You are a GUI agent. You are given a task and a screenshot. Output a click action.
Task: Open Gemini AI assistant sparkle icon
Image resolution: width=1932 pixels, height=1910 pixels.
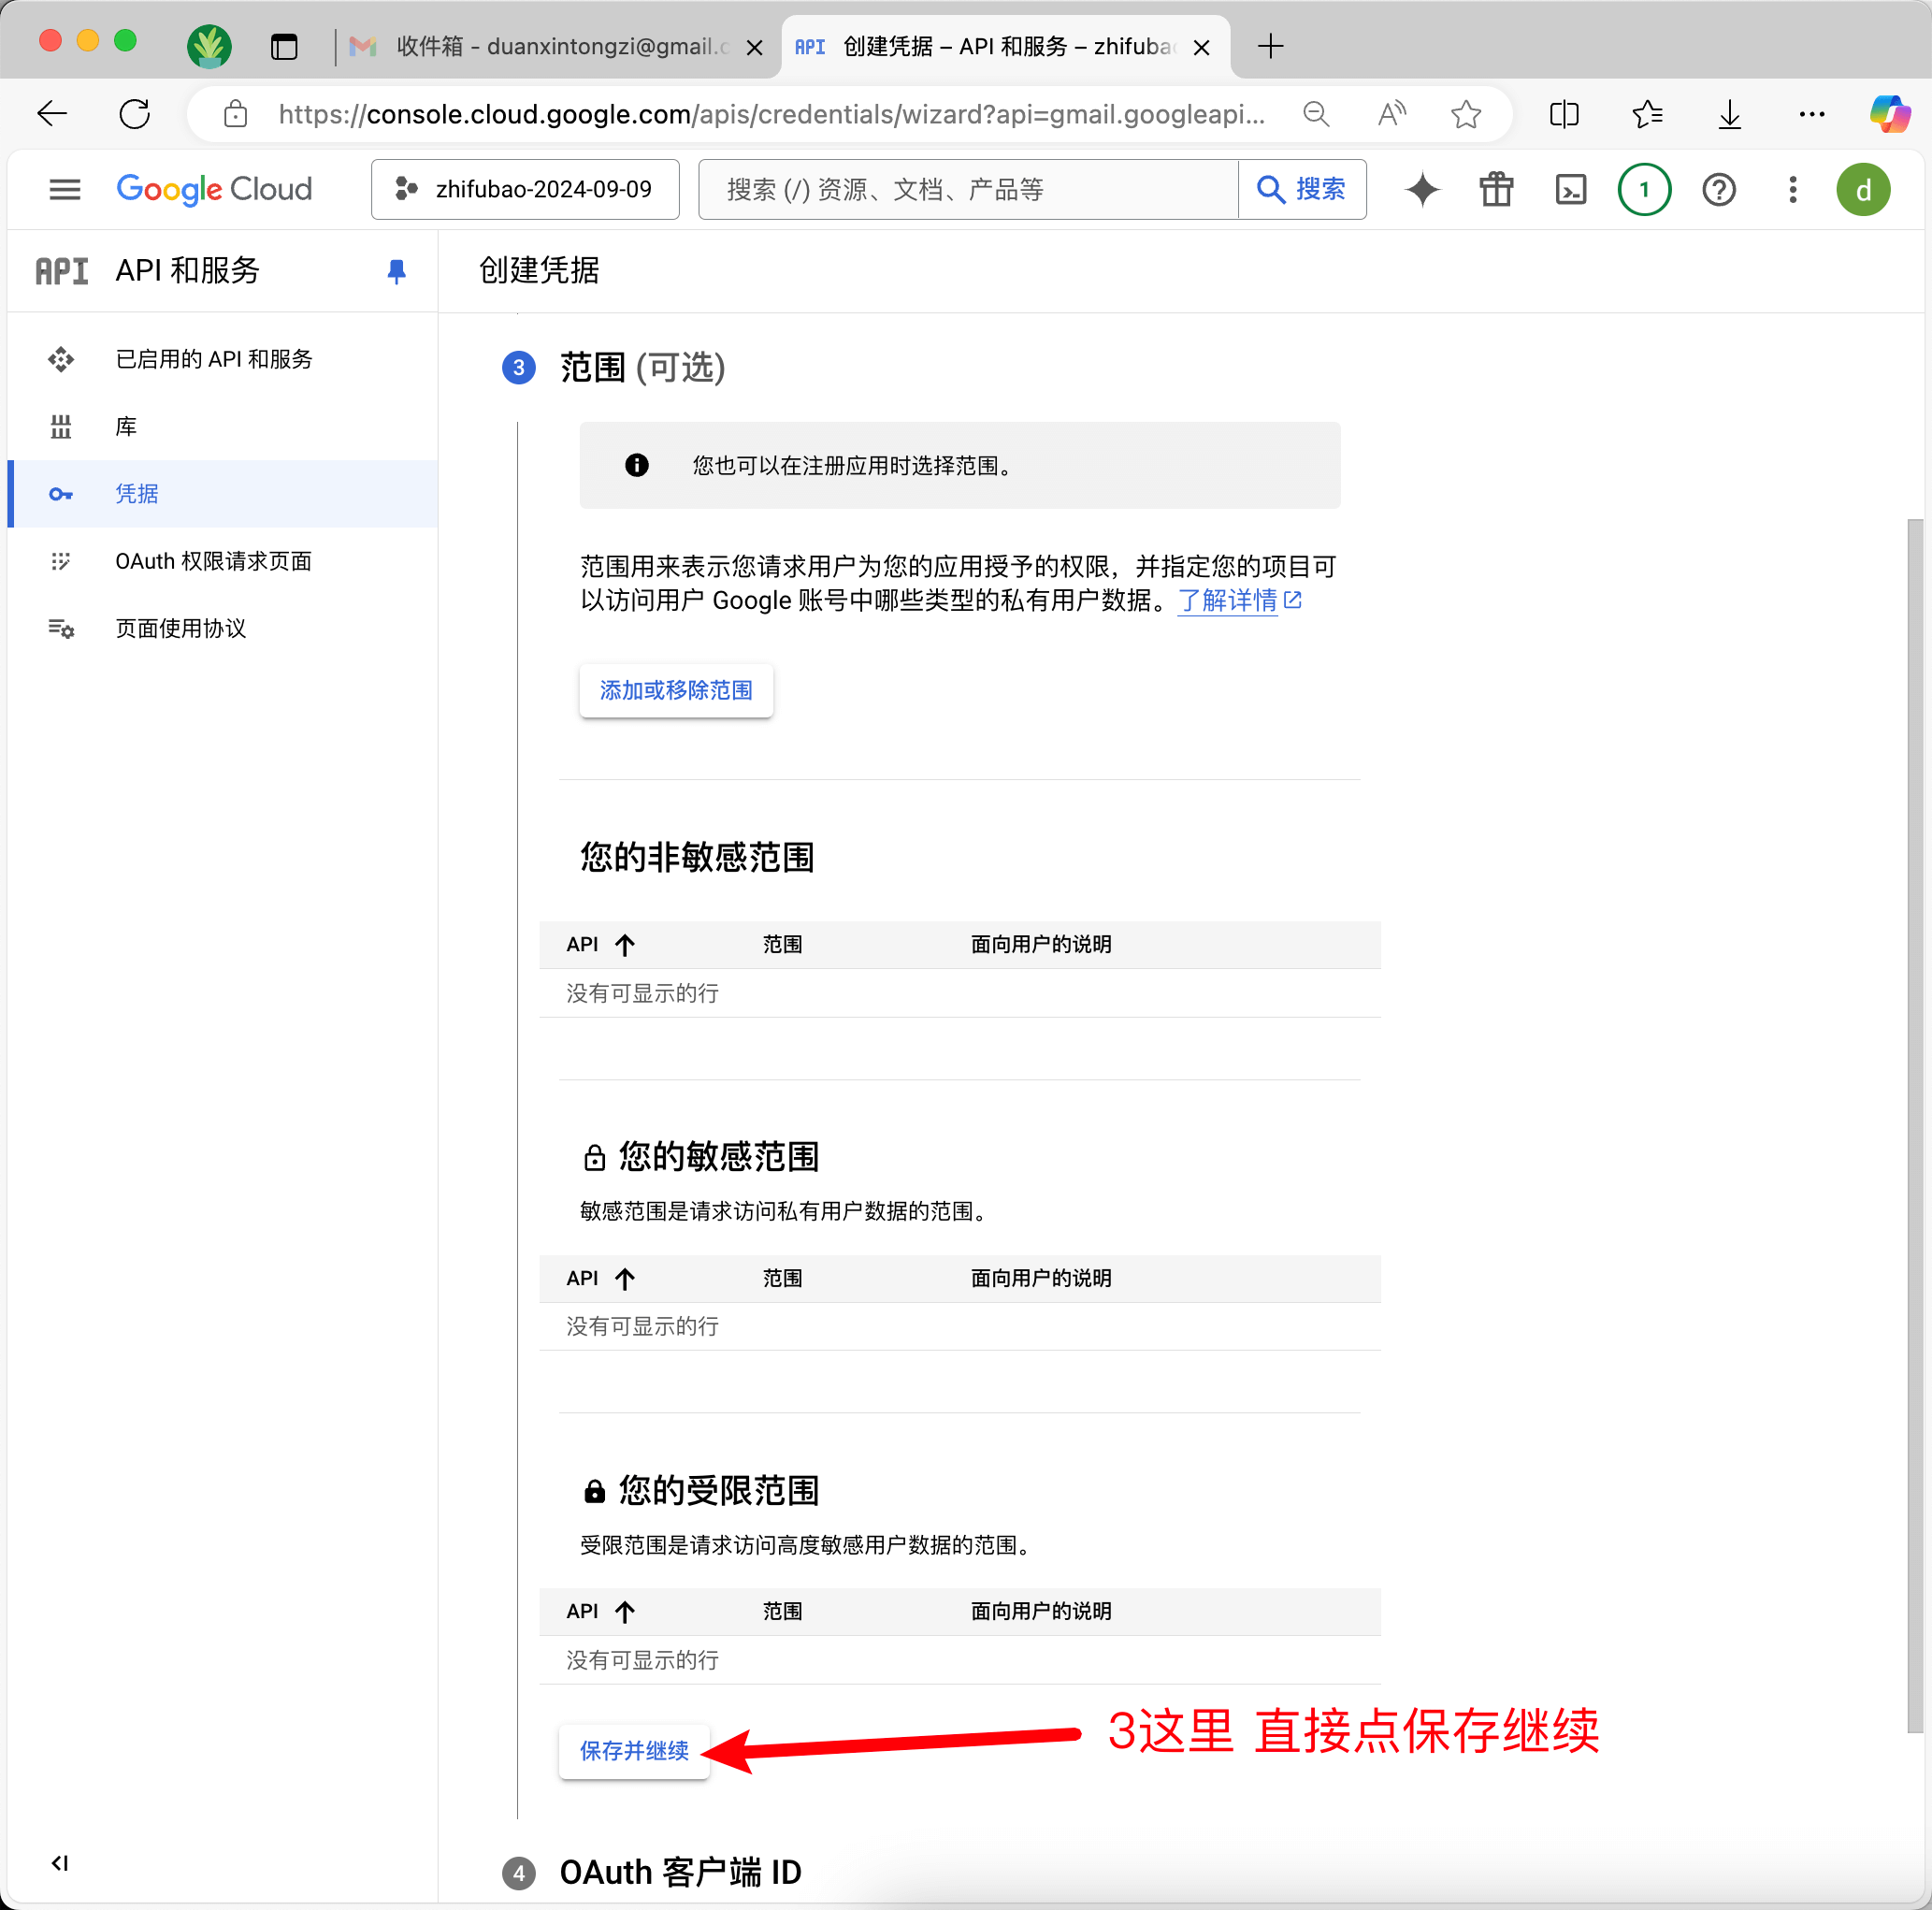coord(1421,189)
